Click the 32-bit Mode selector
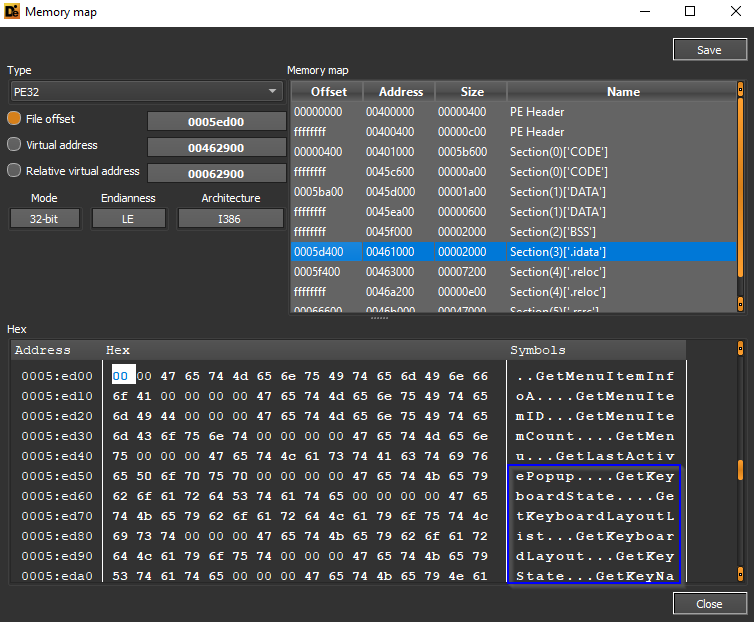The height and width of the screenshot is (622, 754). (44, 219)
